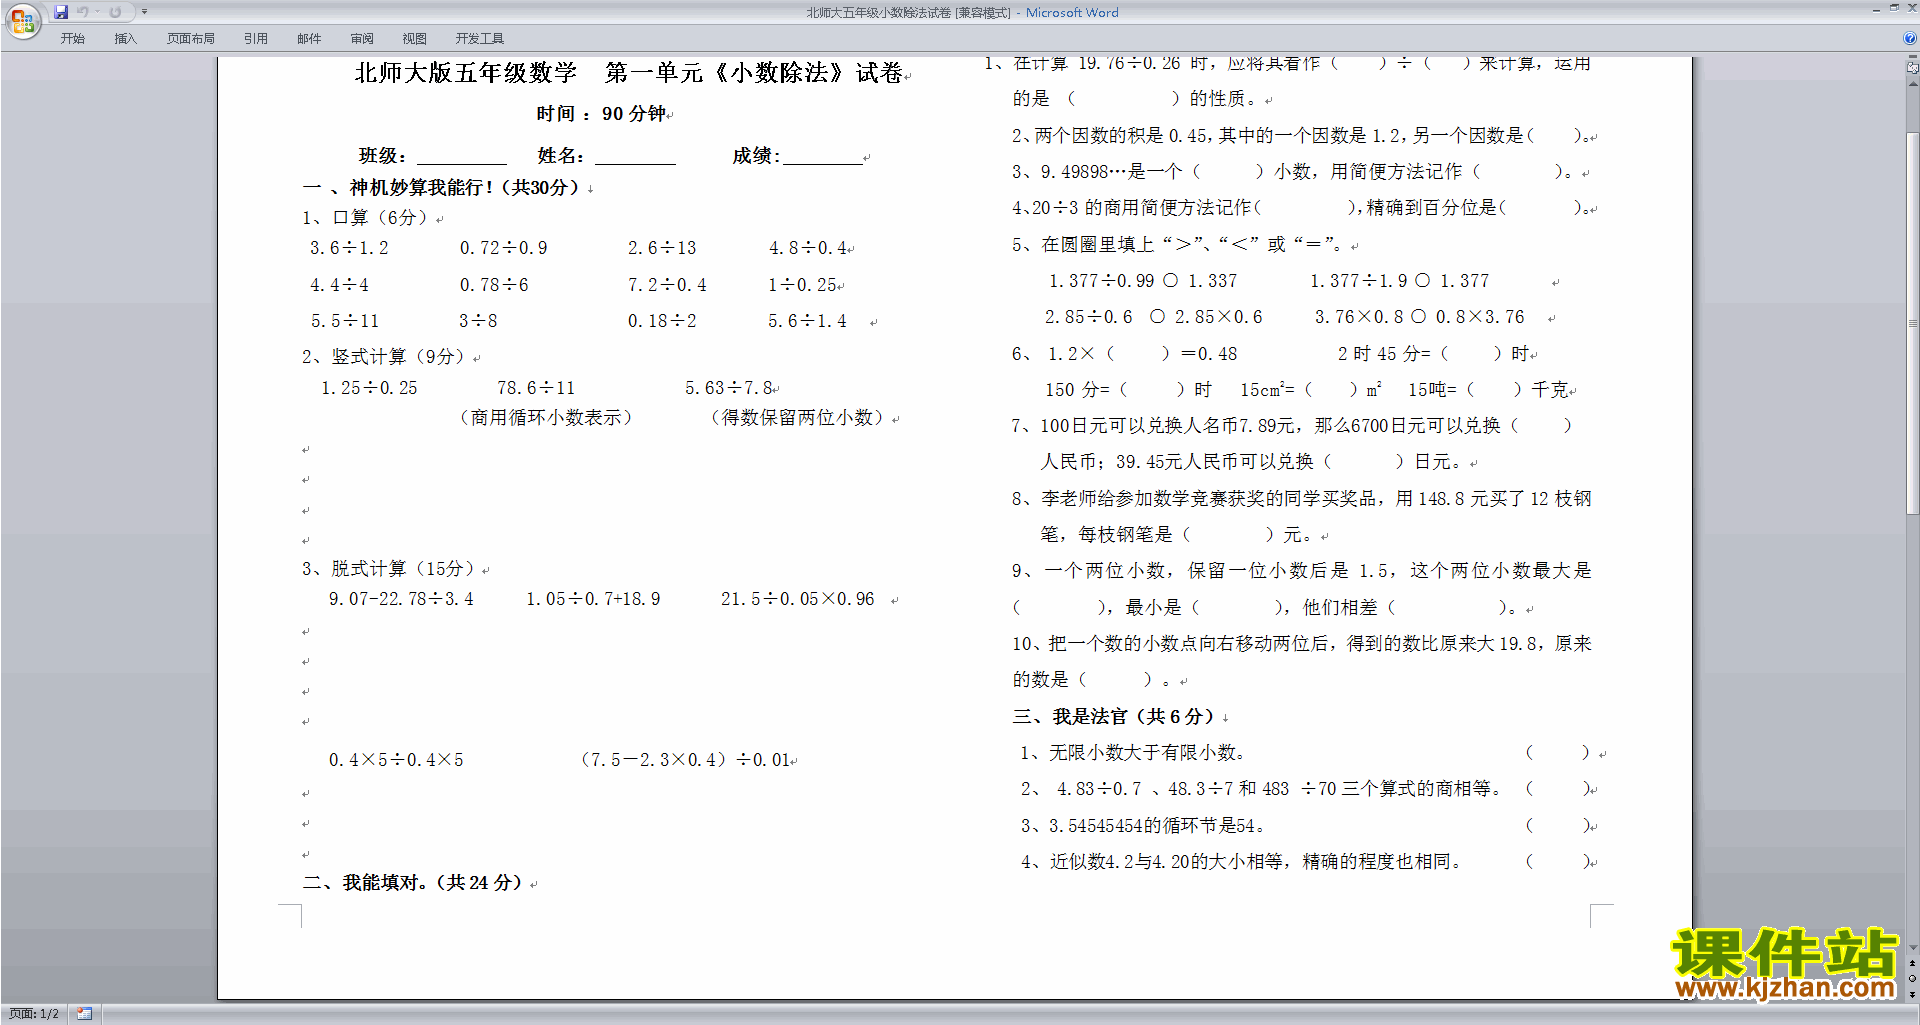Click the Previous Page double-arrow button
The width and height of the screenshot is (1920, 1025).
click(1913, 963)
